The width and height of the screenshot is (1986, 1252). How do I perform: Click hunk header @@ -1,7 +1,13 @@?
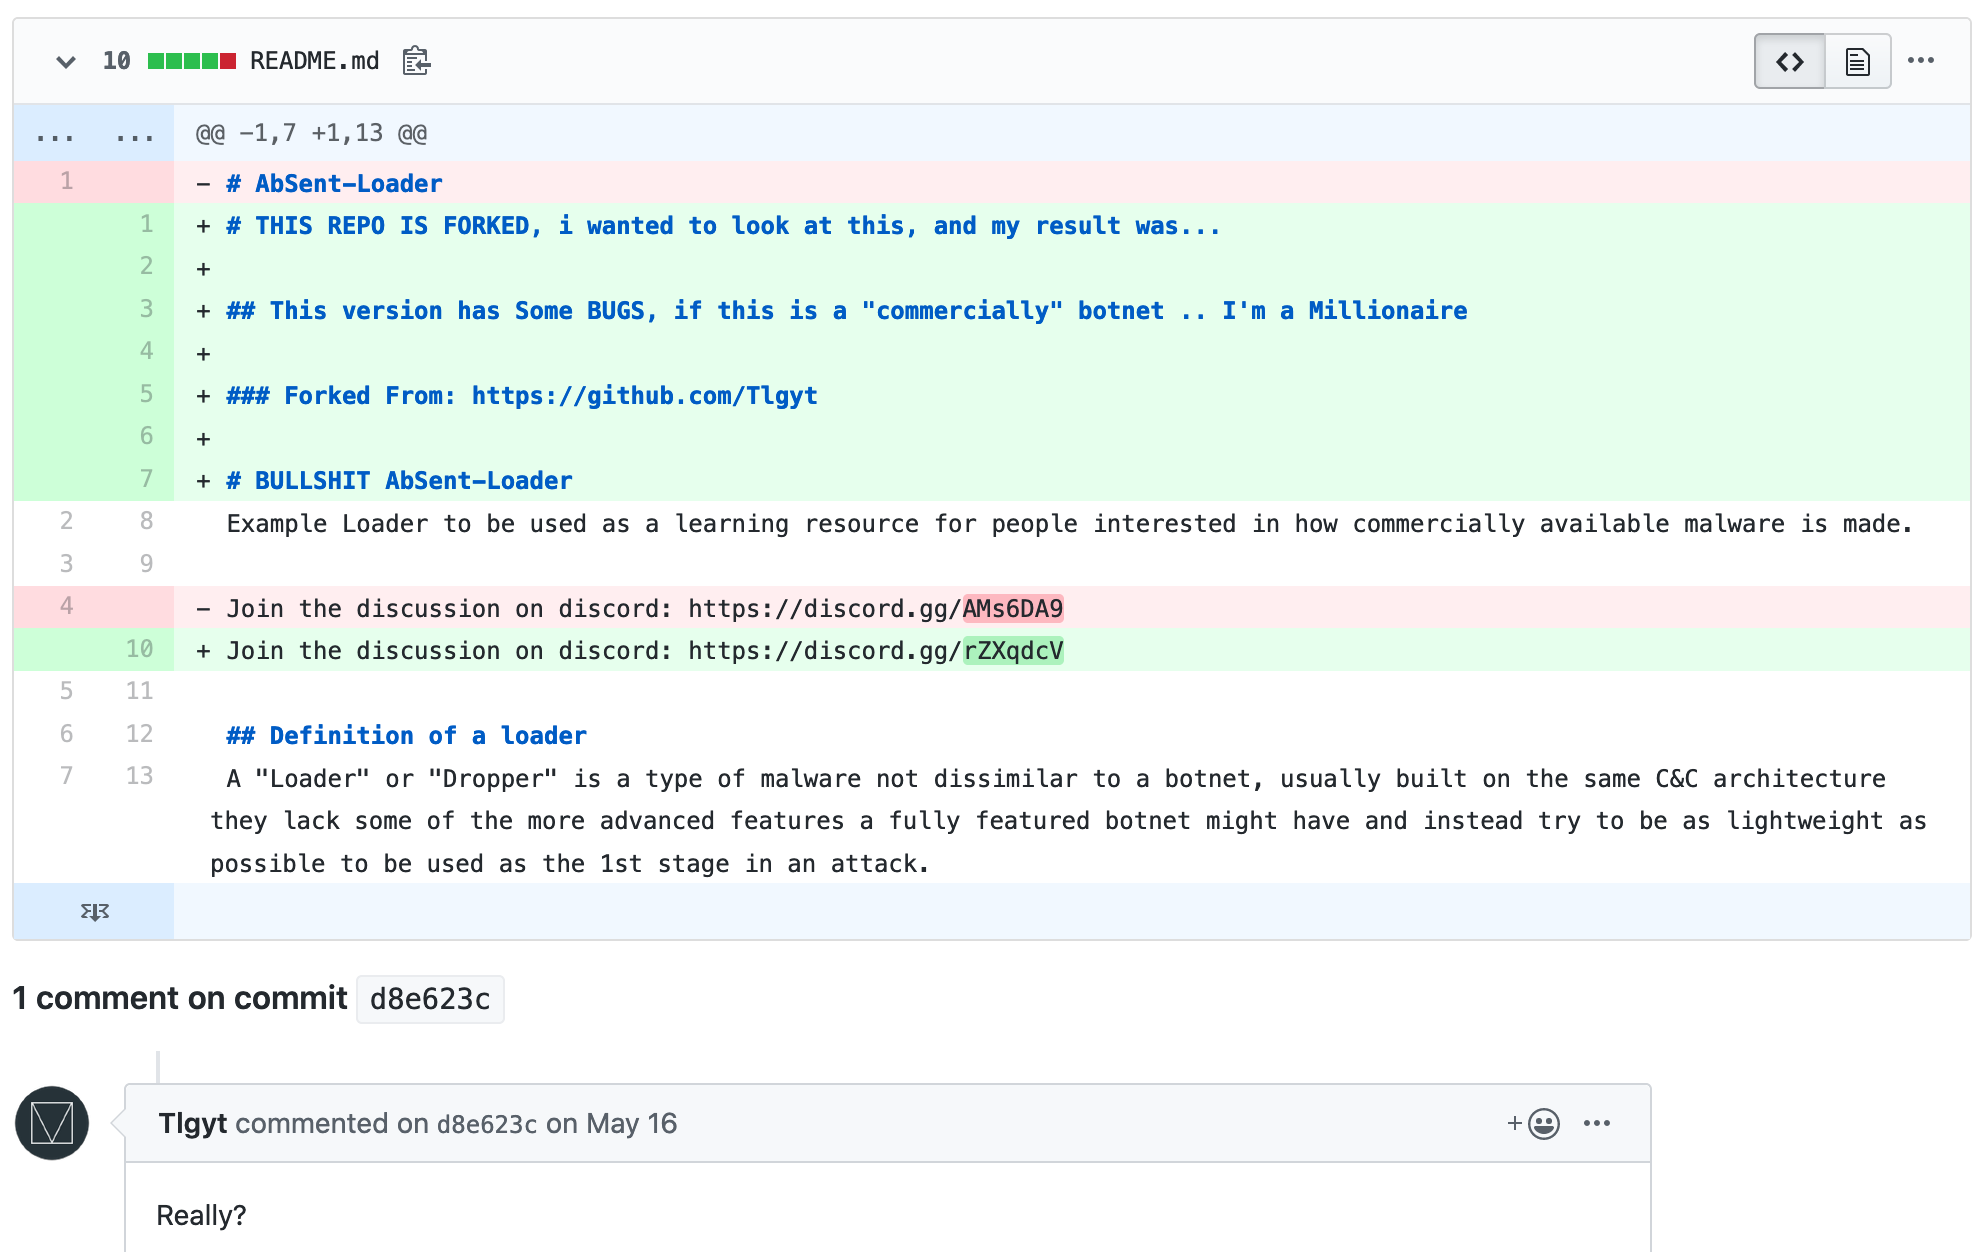[x=311, y=134]
